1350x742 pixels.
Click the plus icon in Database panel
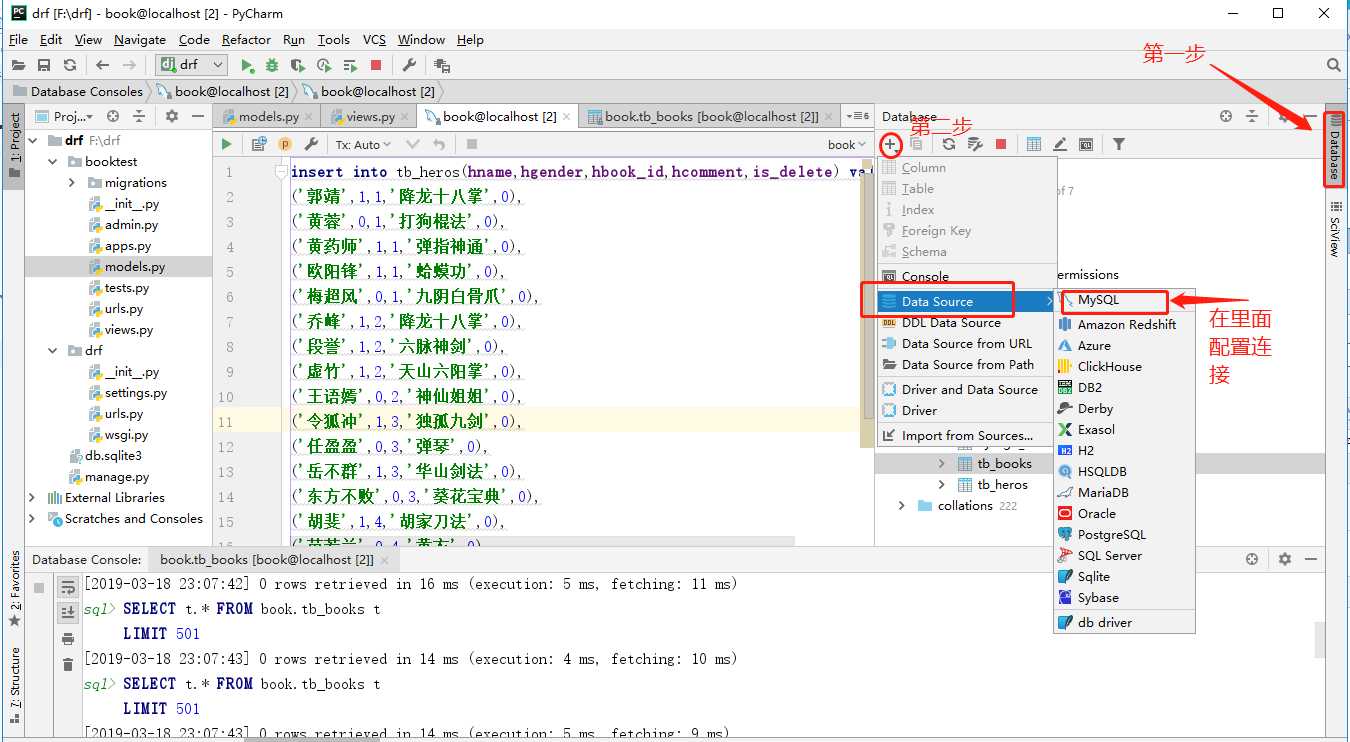point(889,144)
